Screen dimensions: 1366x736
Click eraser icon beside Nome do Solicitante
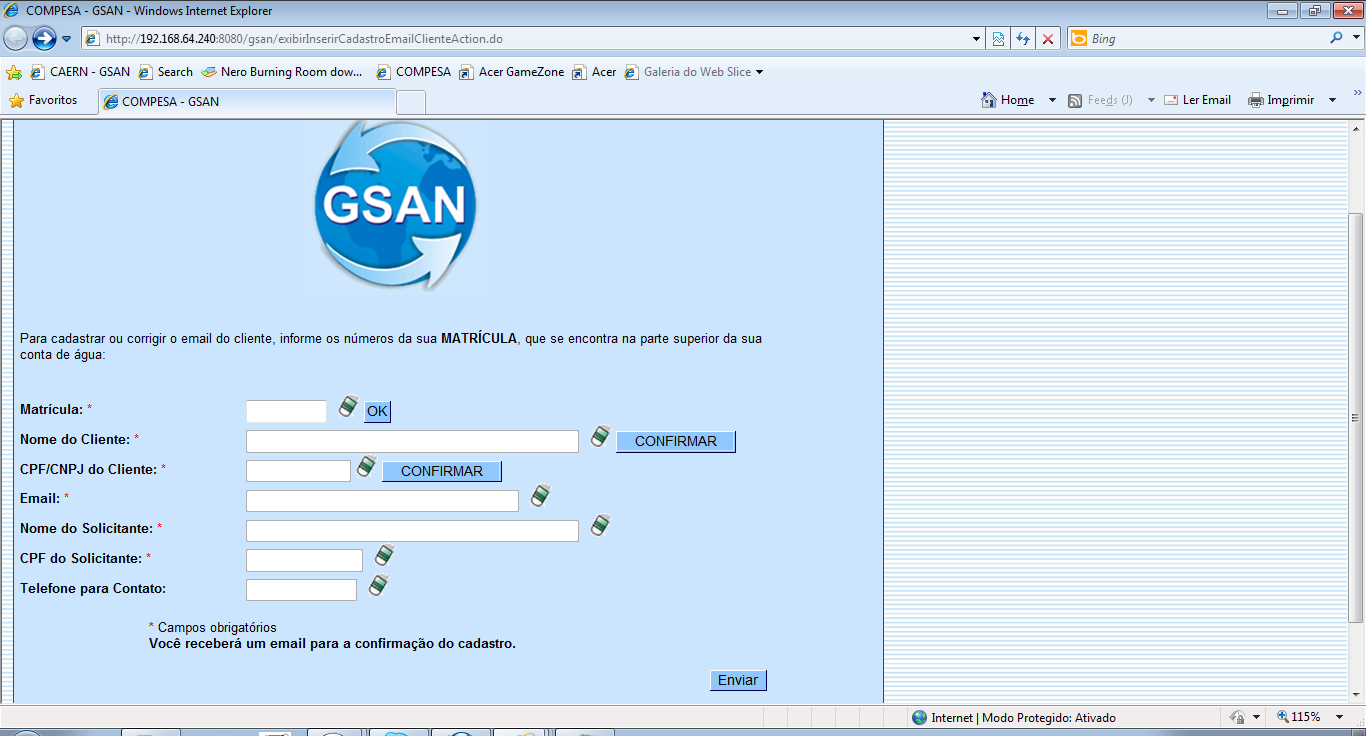600,525
